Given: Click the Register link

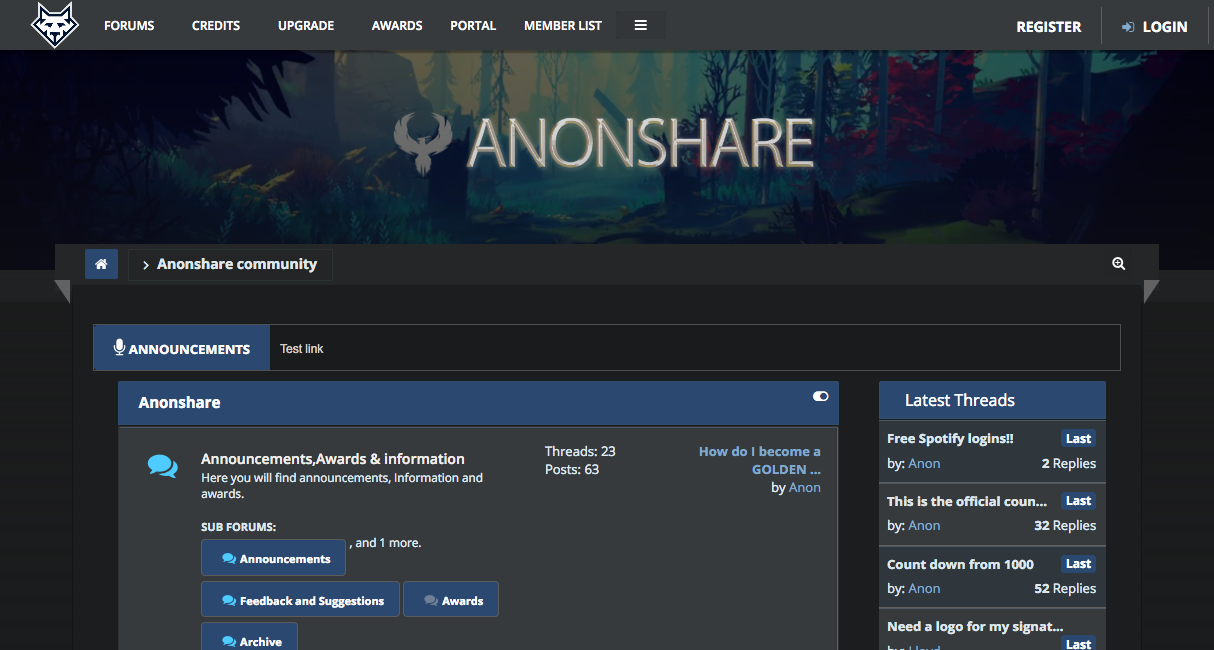Looking at the screenshot, I should pyautogui.click(x=1049, y=27).
